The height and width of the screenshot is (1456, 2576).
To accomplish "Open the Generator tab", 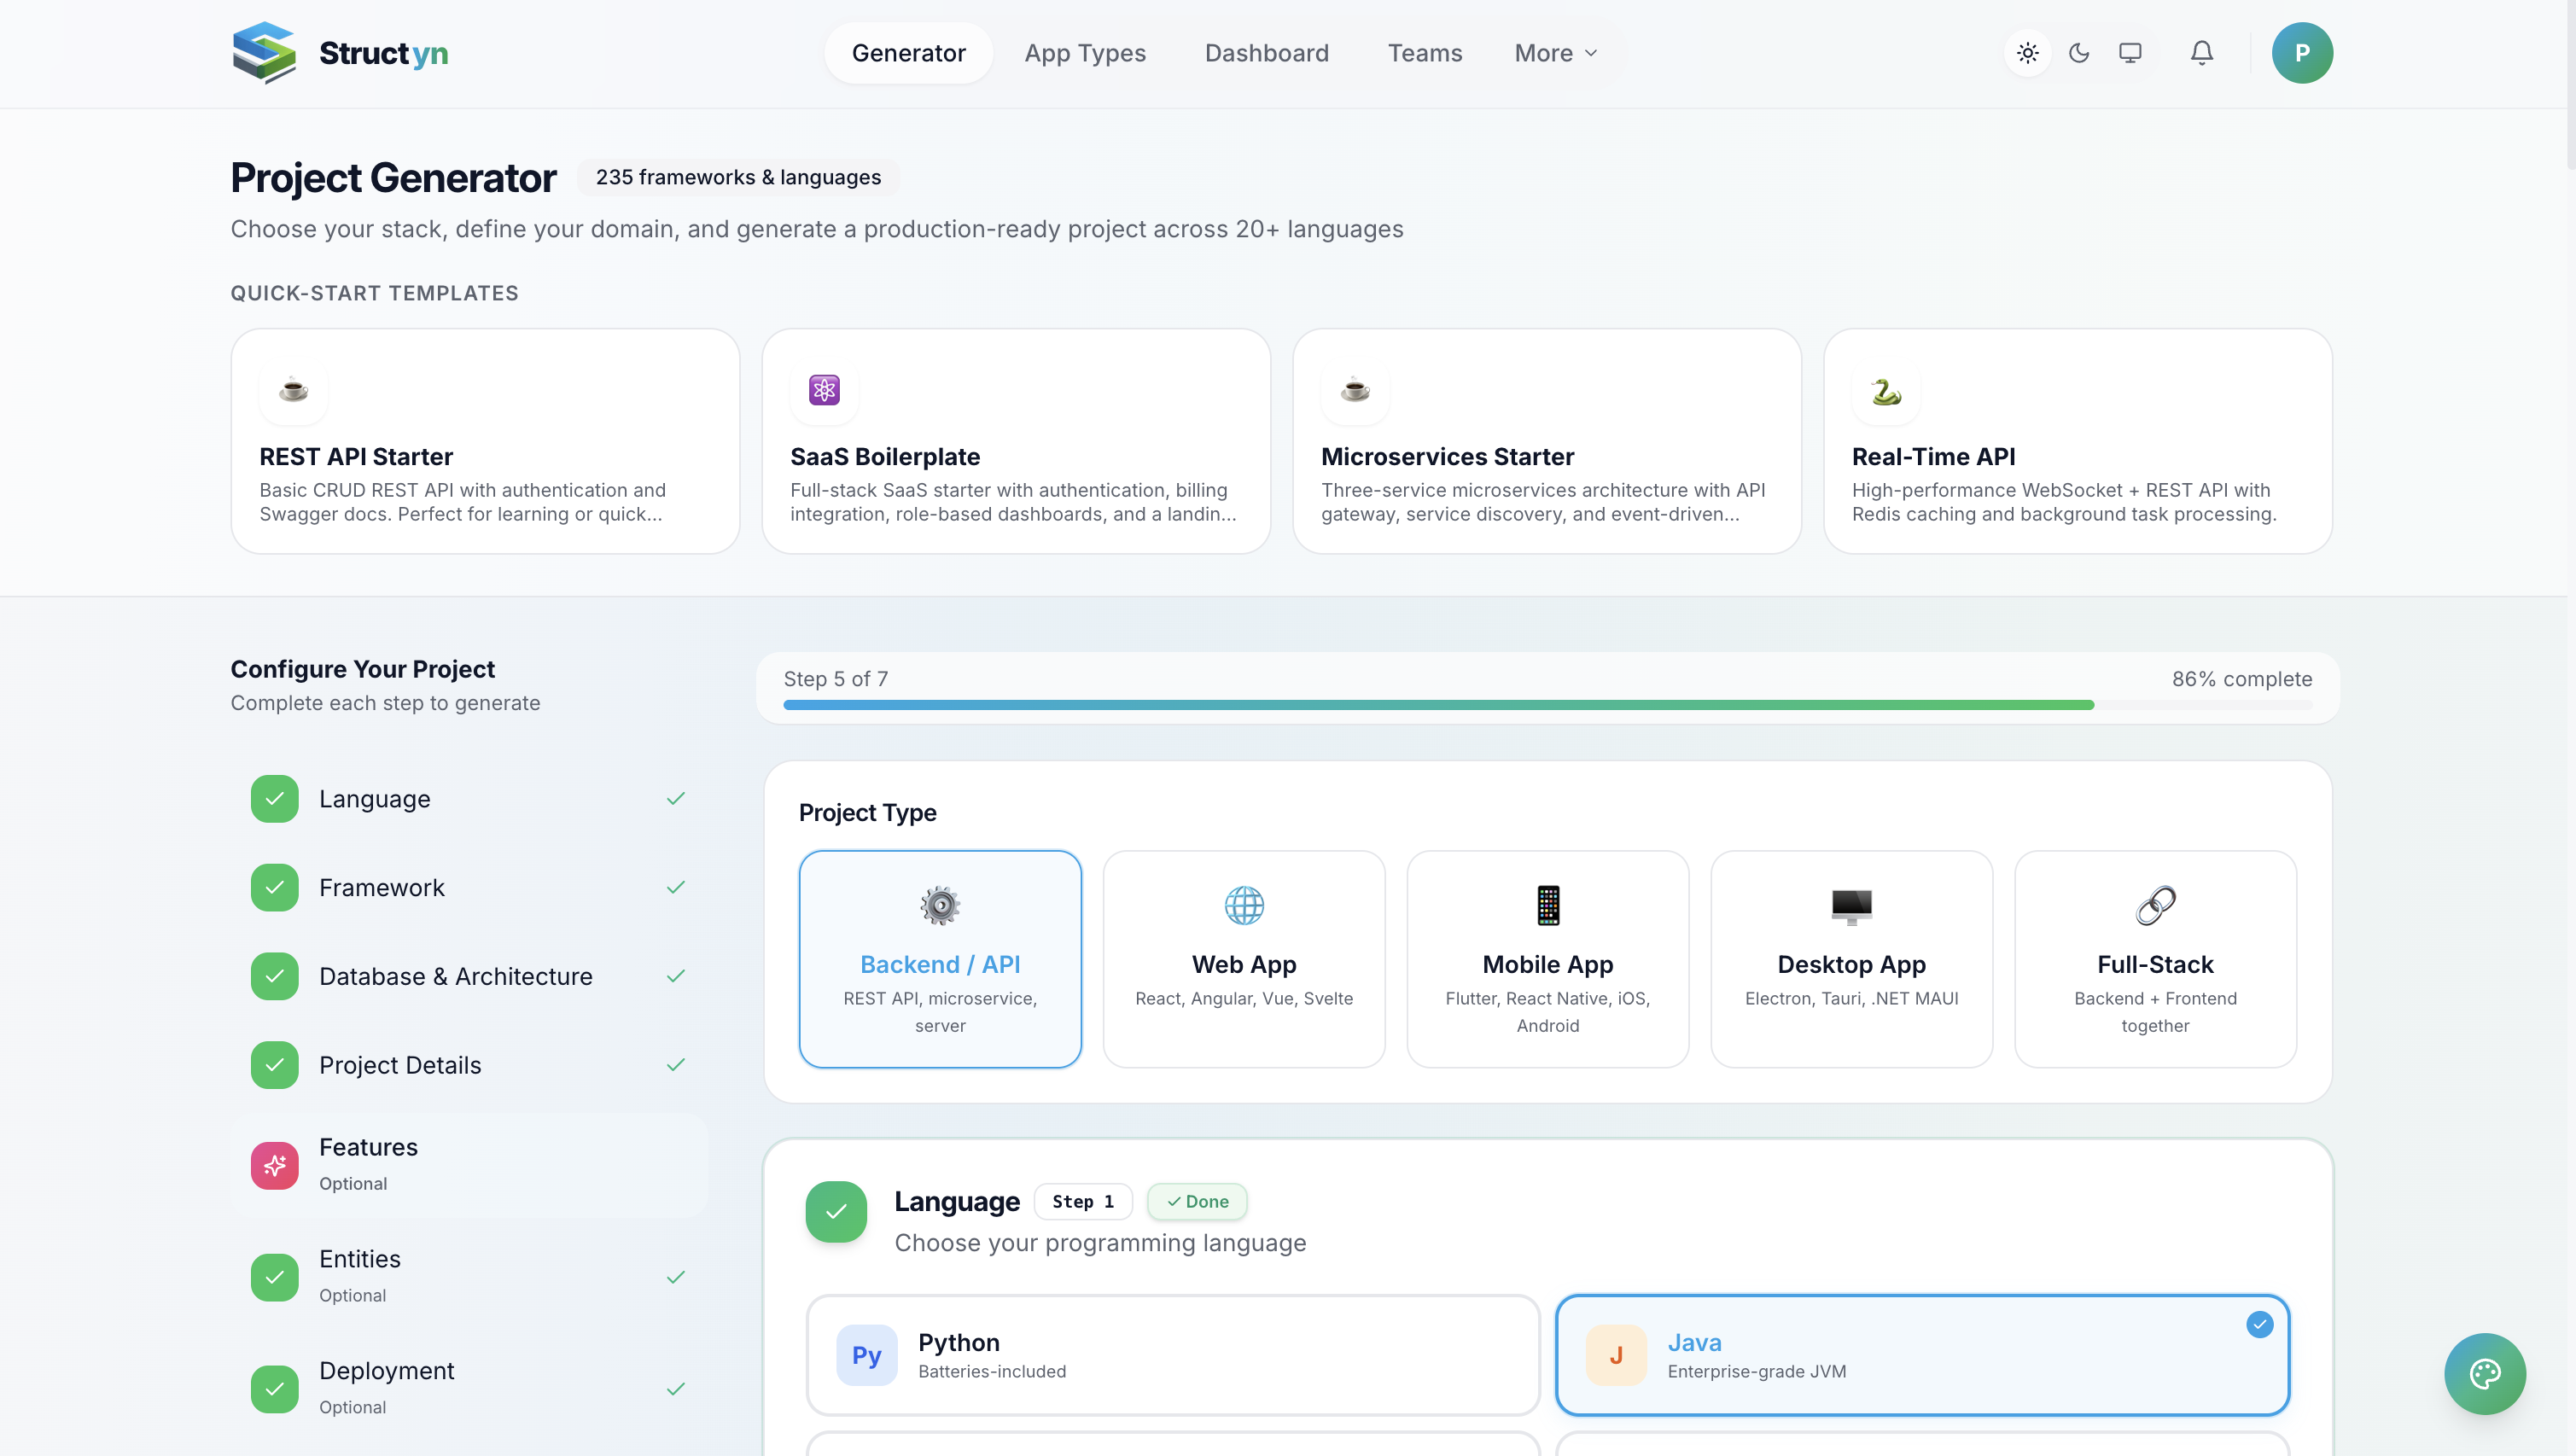I will pyautogui.click(x=908, y=53).
